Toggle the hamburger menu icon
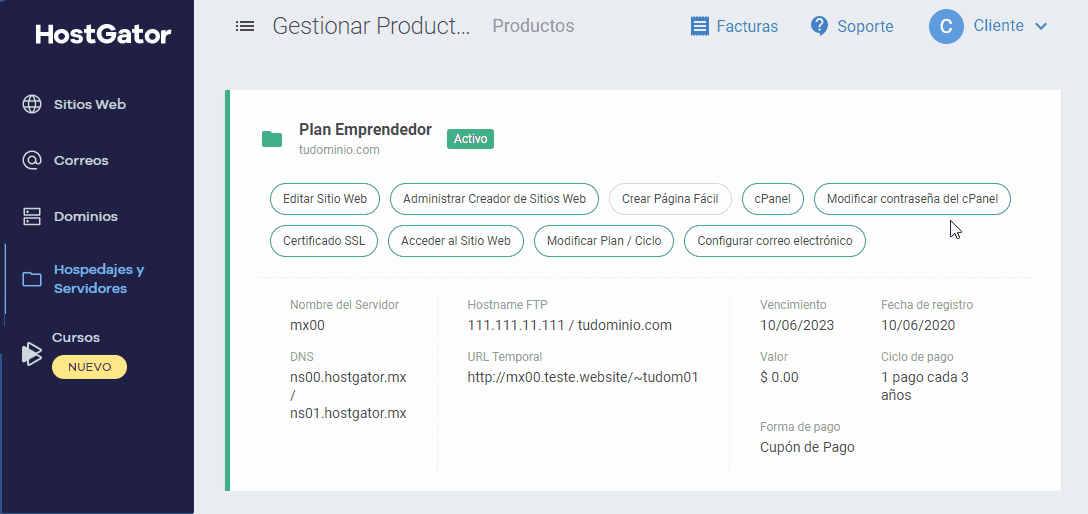The height and width of the screenshot is (514, 1088). 244,26
